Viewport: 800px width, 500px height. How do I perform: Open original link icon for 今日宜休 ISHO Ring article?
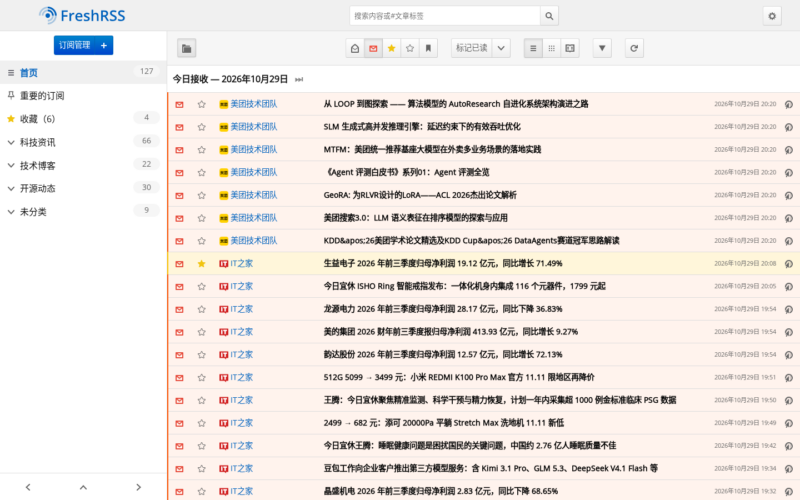pos(789,286)
